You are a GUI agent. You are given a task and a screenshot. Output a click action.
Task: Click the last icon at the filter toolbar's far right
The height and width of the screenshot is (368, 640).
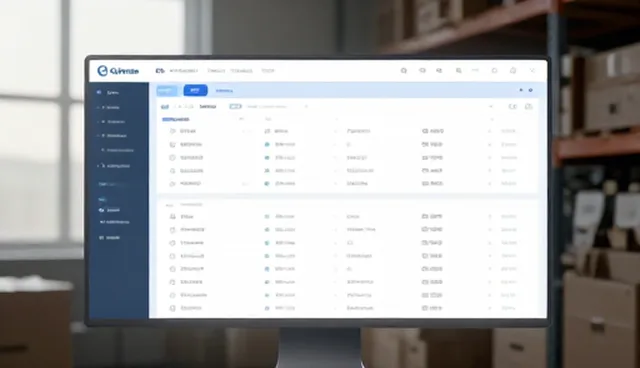click(x=529, y=106)
